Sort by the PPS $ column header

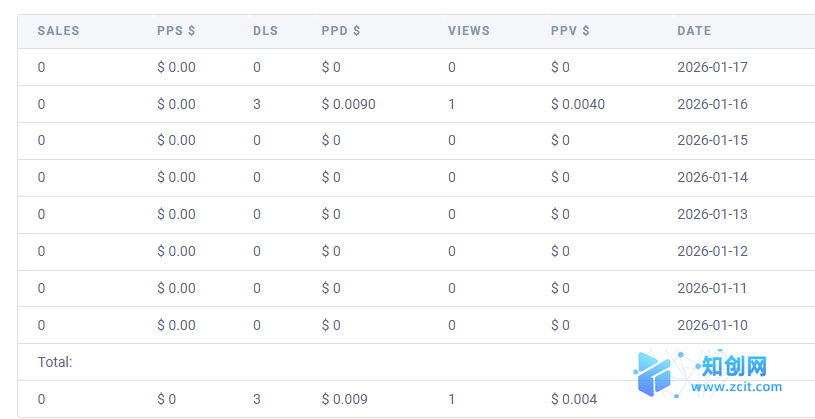[x=176, y=31]
